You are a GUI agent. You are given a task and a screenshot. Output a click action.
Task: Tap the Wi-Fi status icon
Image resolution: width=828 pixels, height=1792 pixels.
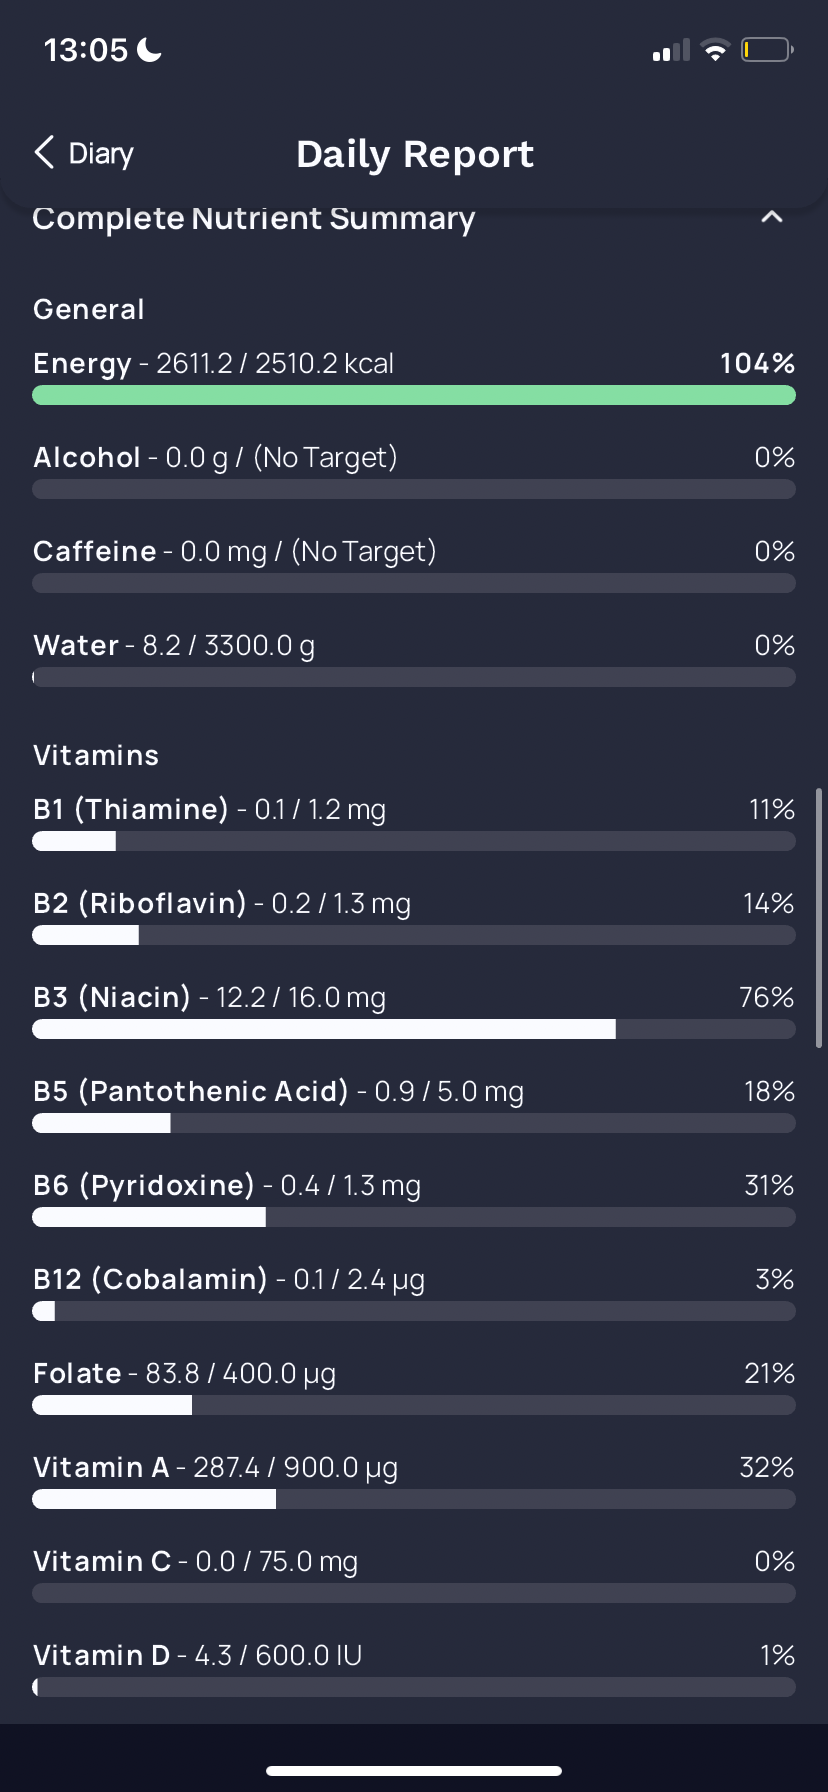[x=715, y=50]
